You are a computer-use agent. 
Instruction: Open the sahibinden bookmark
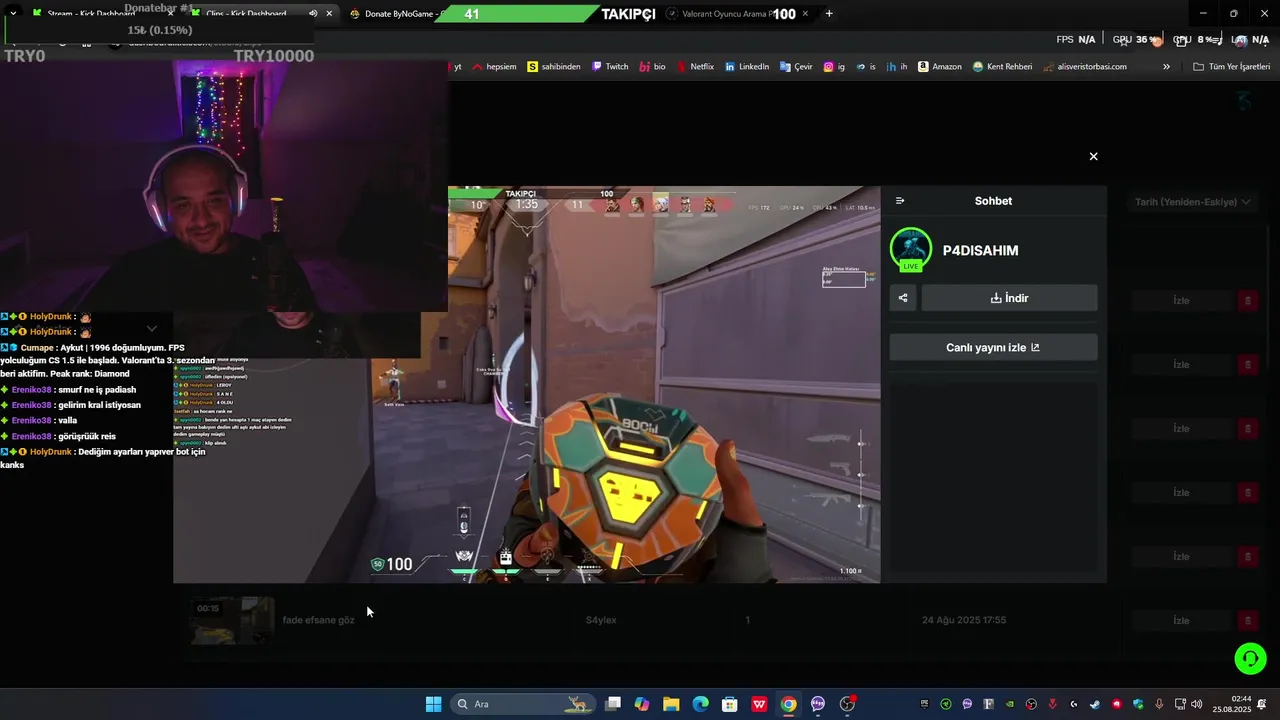pyautogui.click(x=554, y=67)
